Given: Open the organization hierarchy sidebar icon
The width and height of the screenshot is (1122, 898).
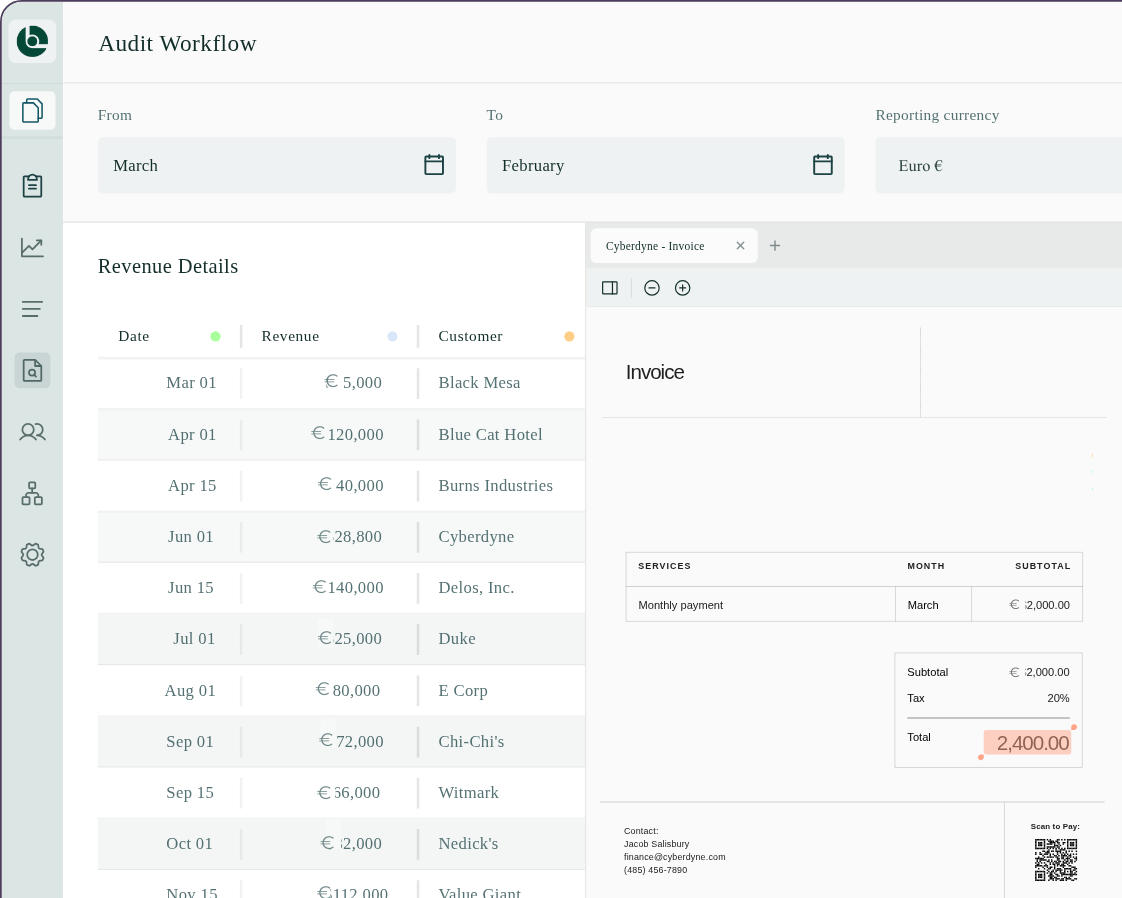Looking at the screenshot, I should click(32, 493).
